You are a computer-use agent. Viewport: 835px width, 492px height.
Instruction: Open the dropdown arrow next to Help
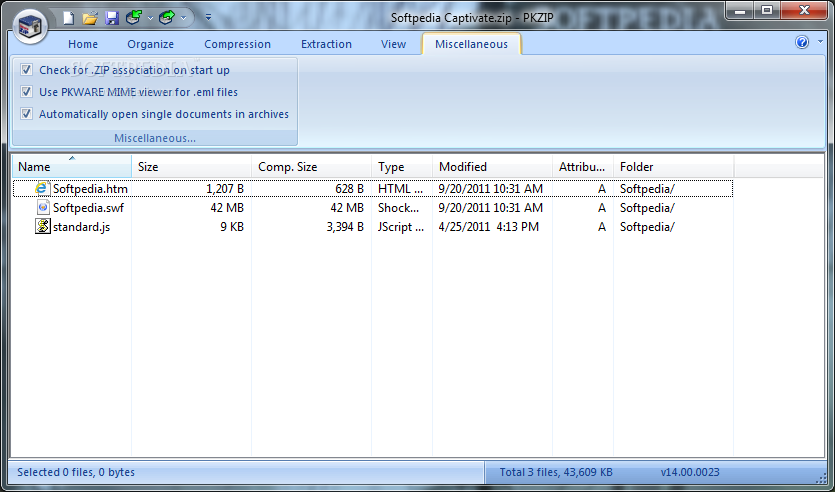click(821, 42)
